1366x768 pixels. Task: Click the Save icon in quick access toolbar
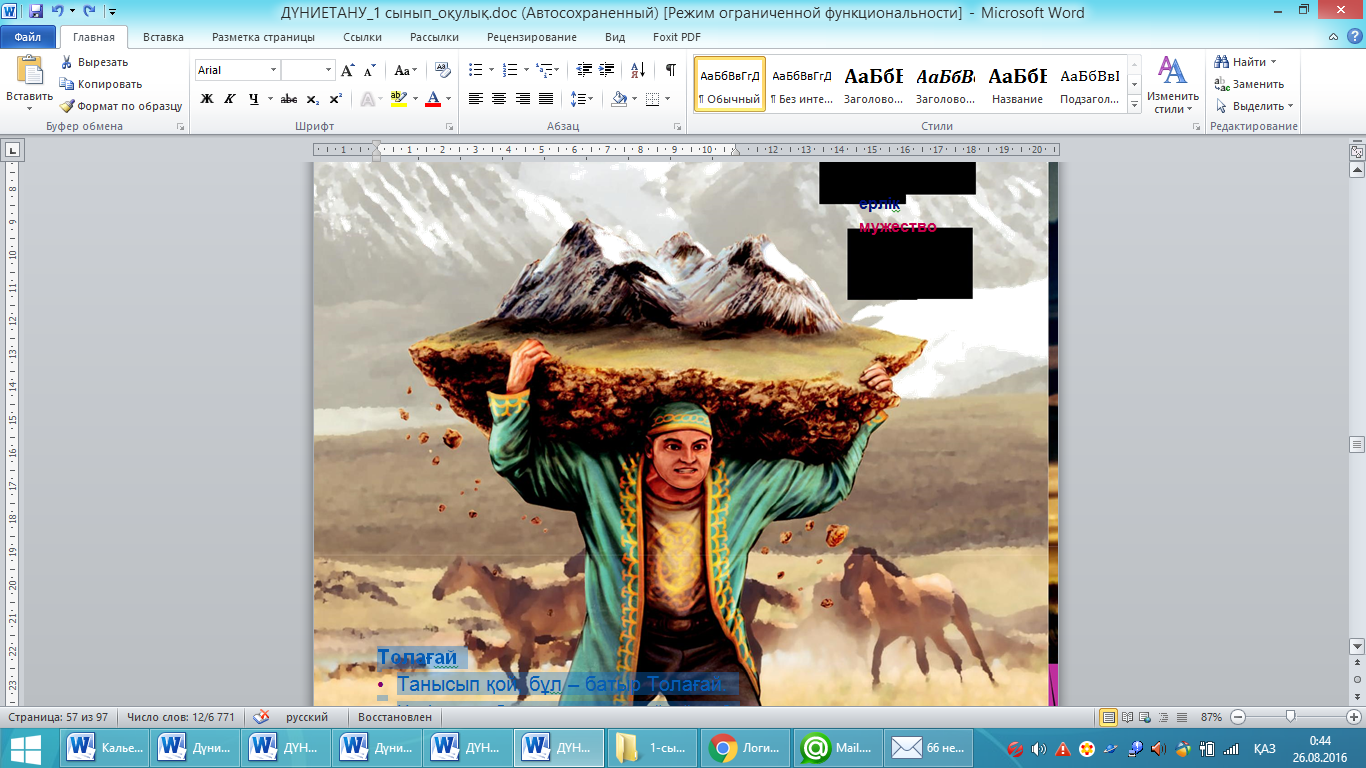click(36, 12)
